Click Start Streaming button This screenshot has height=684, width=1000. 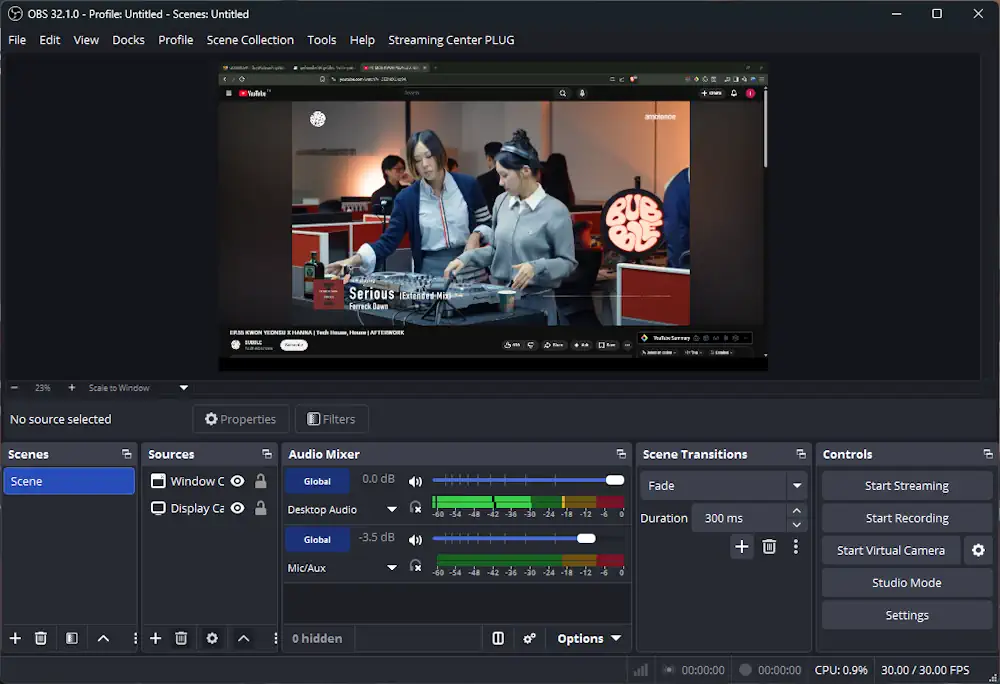tap(906, 486)
